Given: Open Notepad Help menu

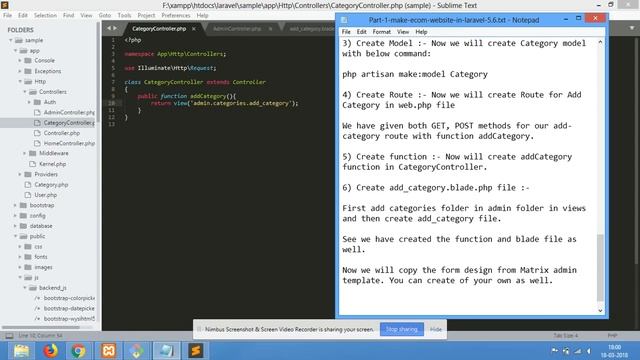Looking at the screenshot, I should tap(421, 32).
